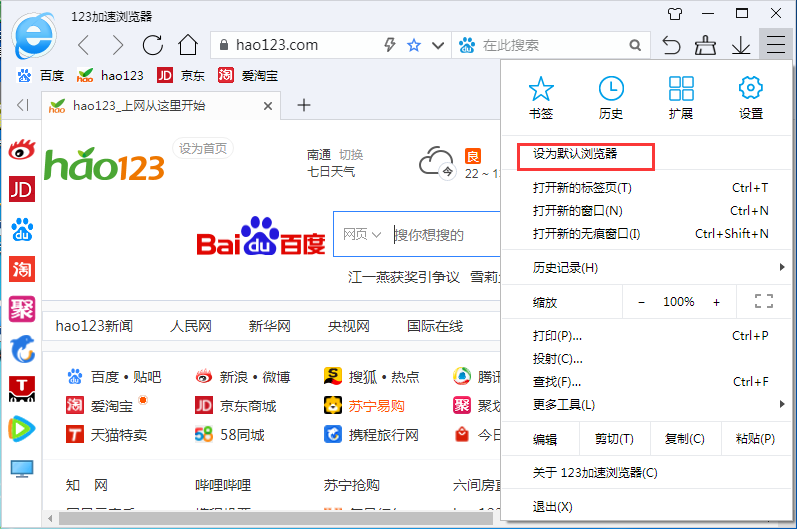
Task: Click Baidu paw icon in sidebar
Action: point(22,229)
